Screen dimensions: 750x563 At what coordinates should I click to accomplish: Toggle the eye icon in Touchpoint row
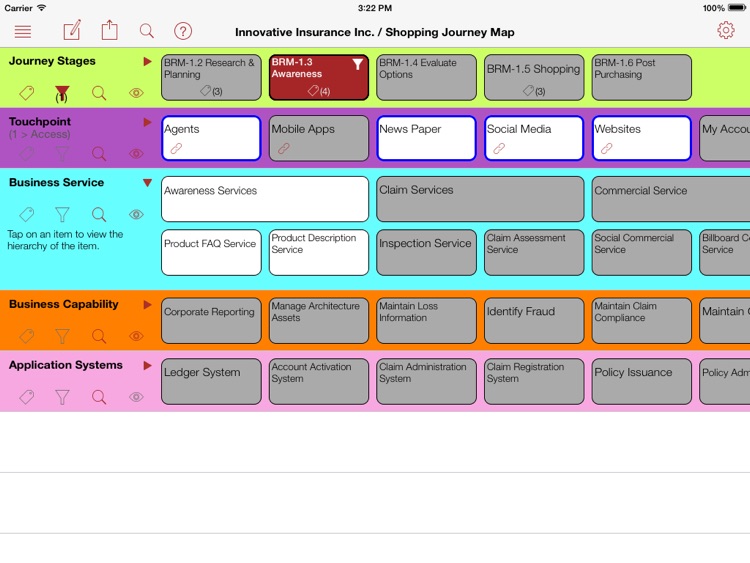click(136, 154)
